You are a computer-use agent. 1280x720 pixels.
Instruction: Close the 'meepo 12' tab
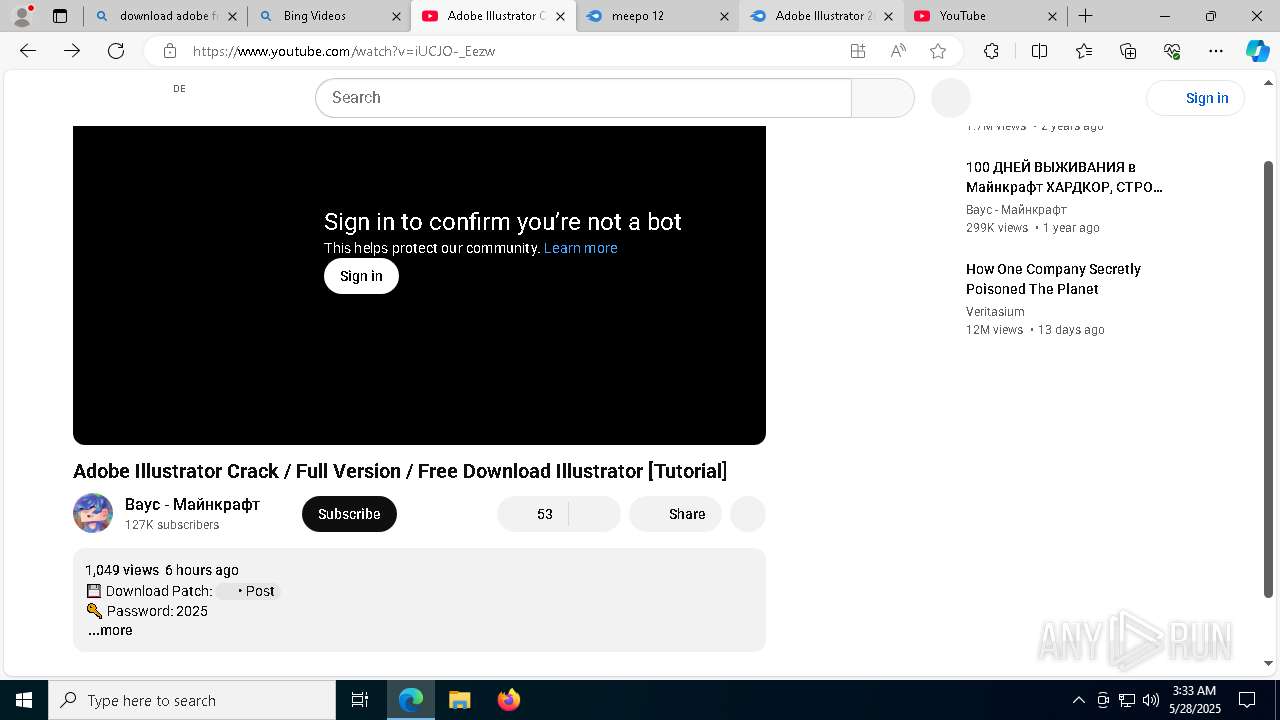[724, 16]
